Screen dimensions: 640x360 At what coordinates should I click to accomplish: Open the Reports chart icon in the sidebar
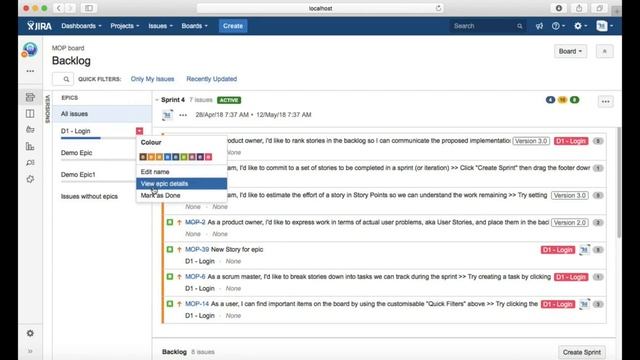(30, 146)
